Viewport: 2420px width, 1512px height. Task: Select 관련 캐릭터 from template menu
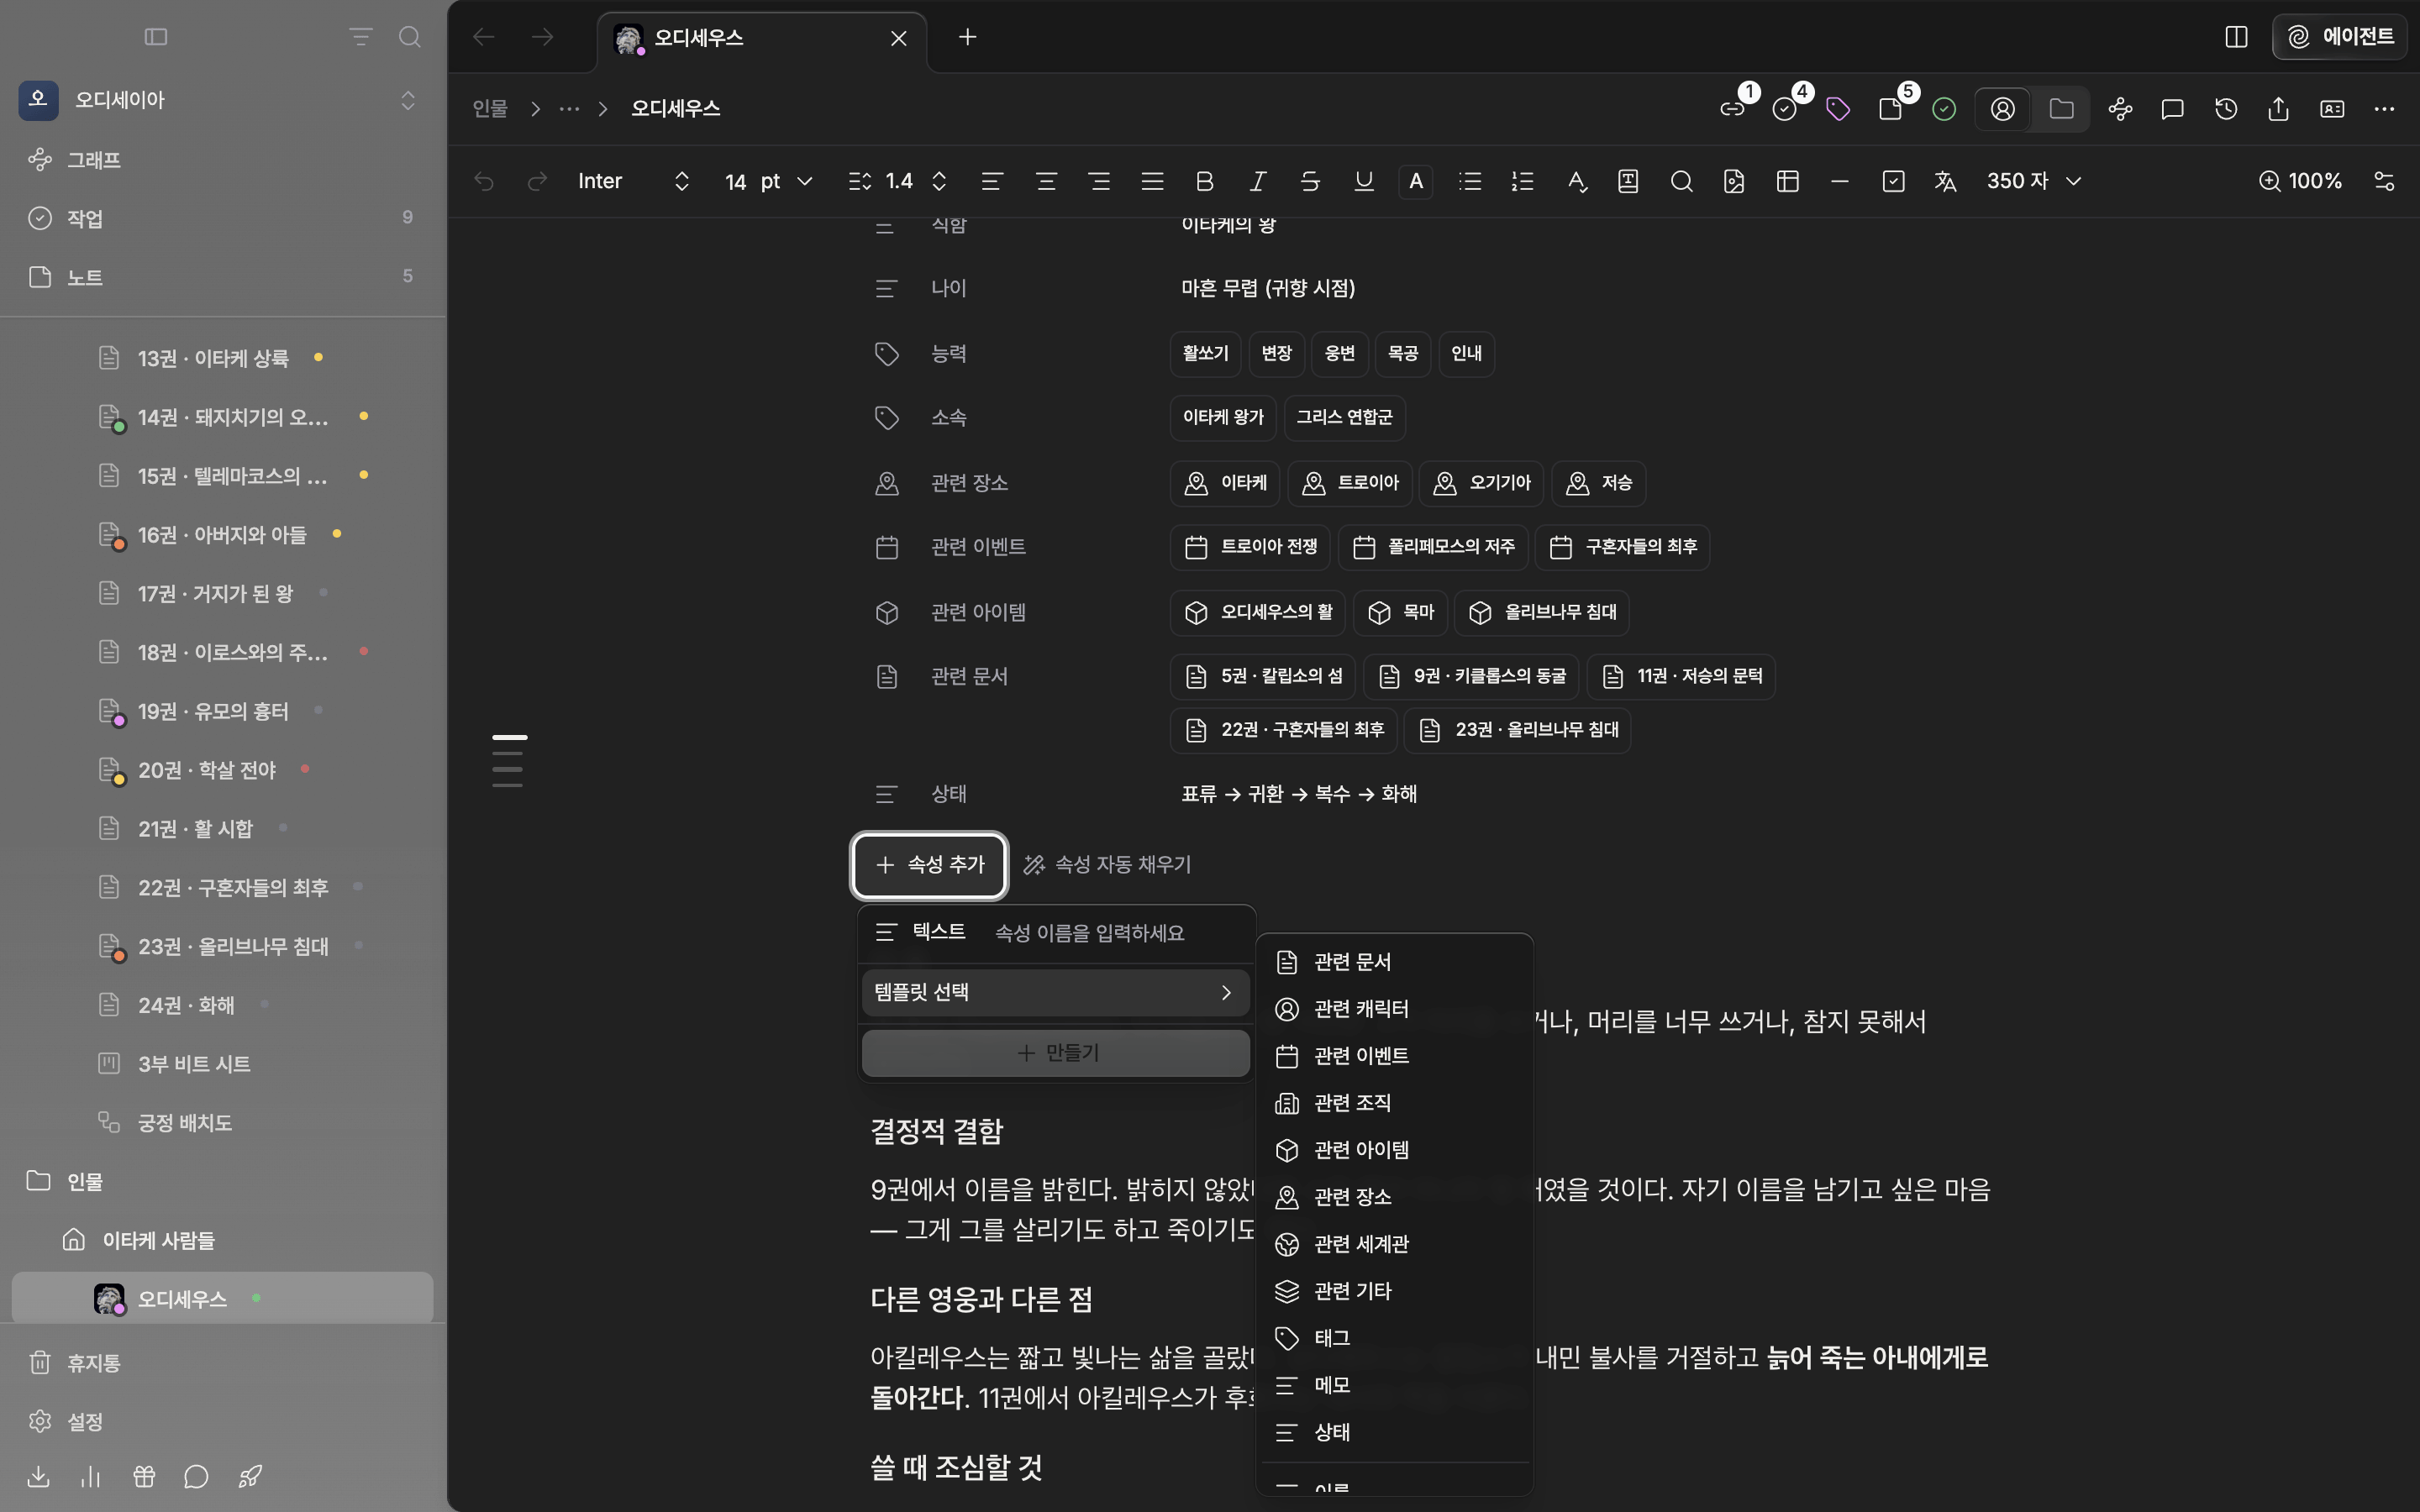pyautogui.click(x=1393, y=1009)
